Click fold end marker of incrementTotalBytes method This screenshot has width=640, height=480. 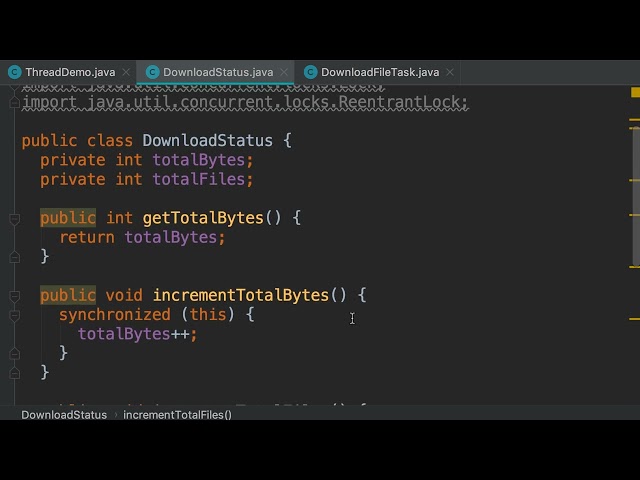tap(14, 373)
